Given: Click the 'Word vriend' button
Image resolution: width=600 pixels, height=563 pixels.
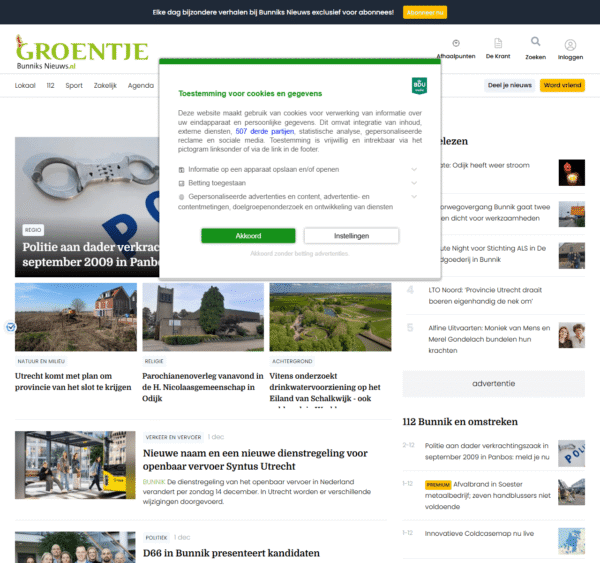Looking at the screenshot, I should tap(561, 86).
